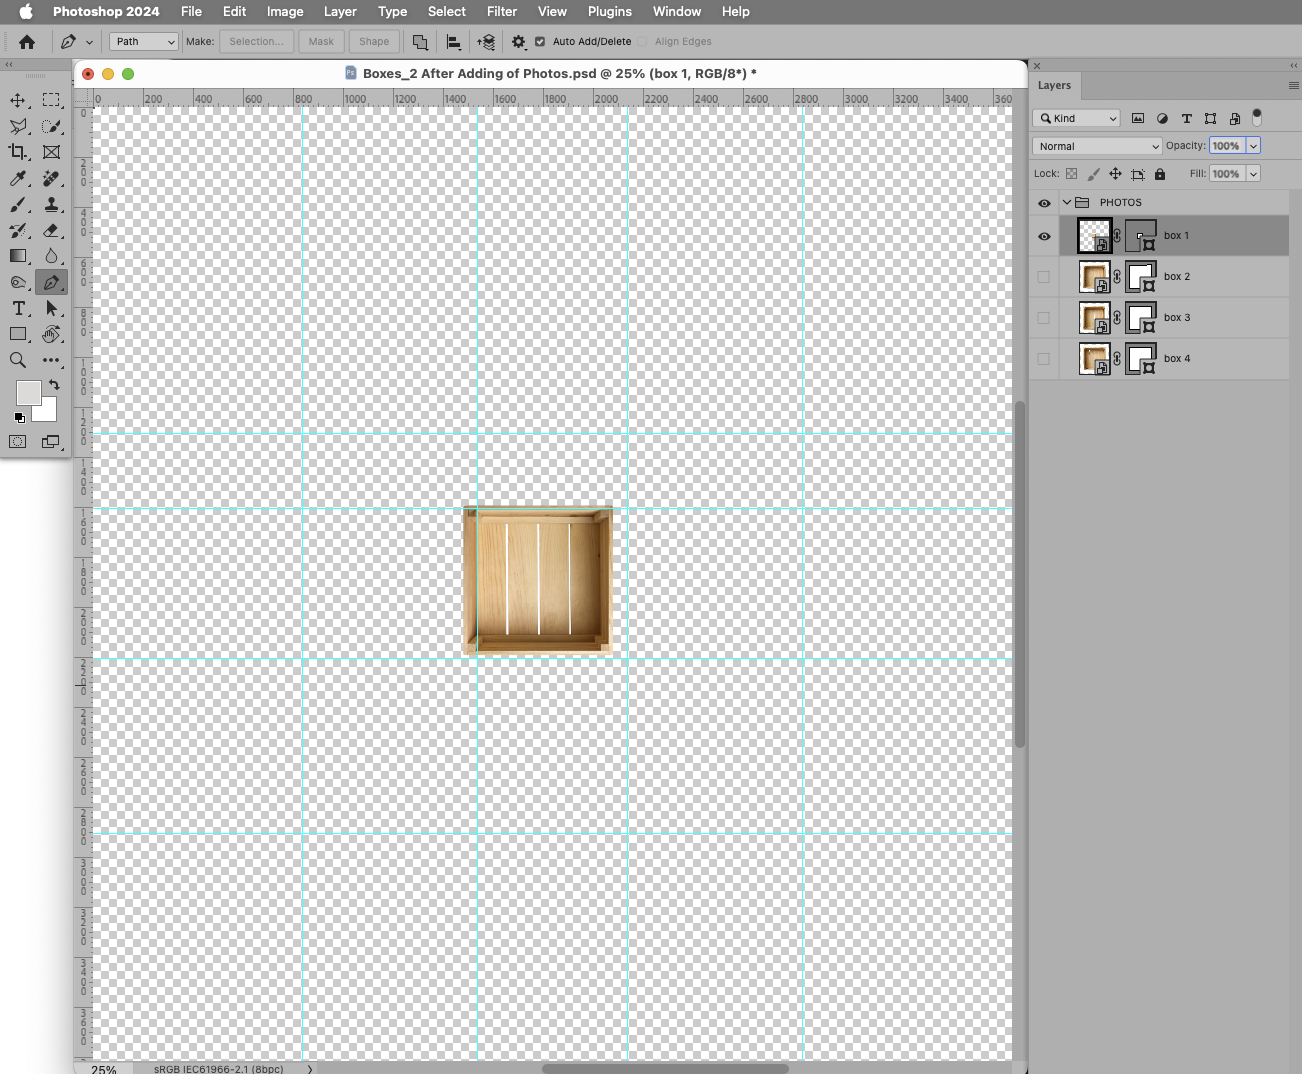The height and width of the screenshot is (1074, 1302).
Task: Hide the box 1 layer
Action: tap(1044, 236)
